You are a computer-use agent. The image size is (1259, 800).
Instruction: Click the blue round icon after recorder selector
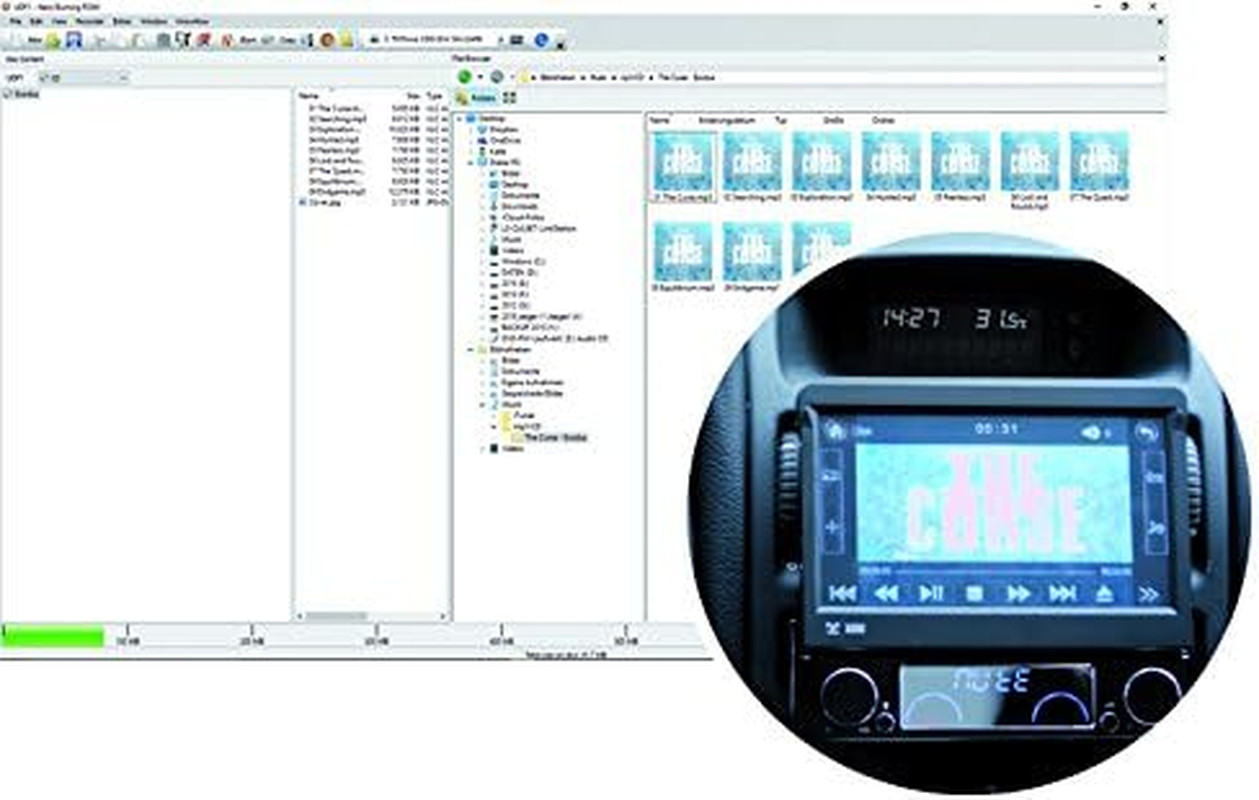click(541, 40)
